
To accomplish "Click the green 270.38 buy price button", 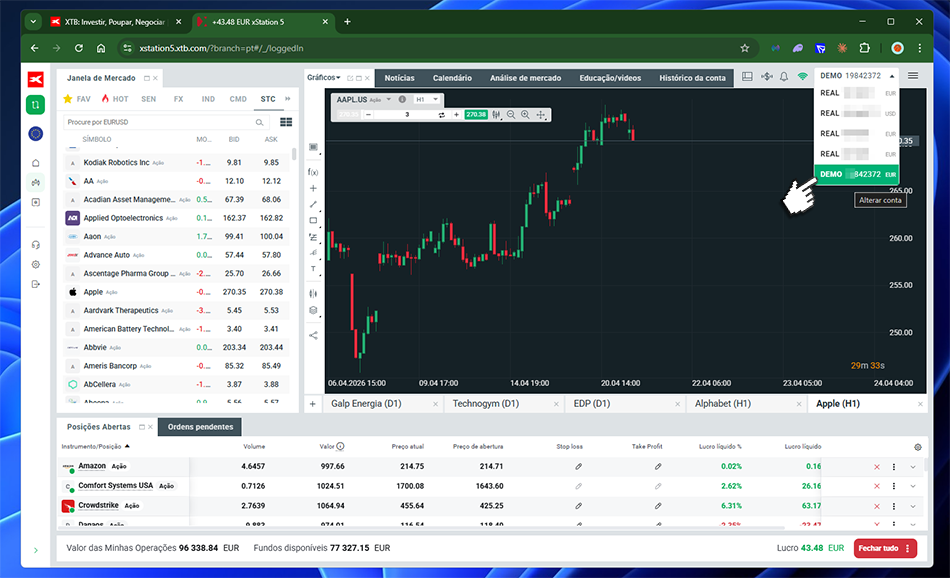I will tap(476, 115).
